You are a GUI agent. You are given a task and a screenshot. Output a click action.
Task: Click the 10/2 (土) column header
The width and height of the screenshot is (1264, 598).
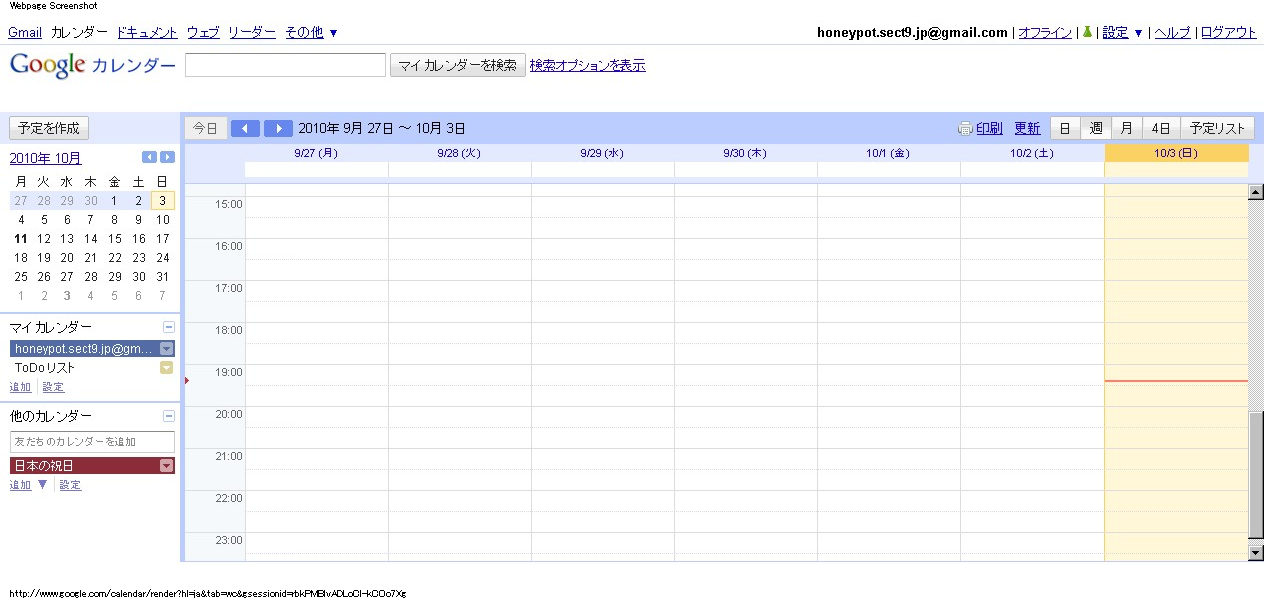click(1032, 153)
